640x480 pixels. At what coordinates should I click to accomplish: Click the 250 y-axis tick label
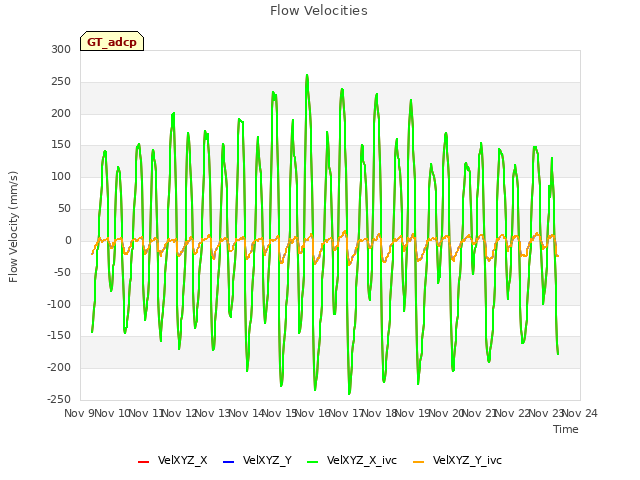tap(61, 82)
